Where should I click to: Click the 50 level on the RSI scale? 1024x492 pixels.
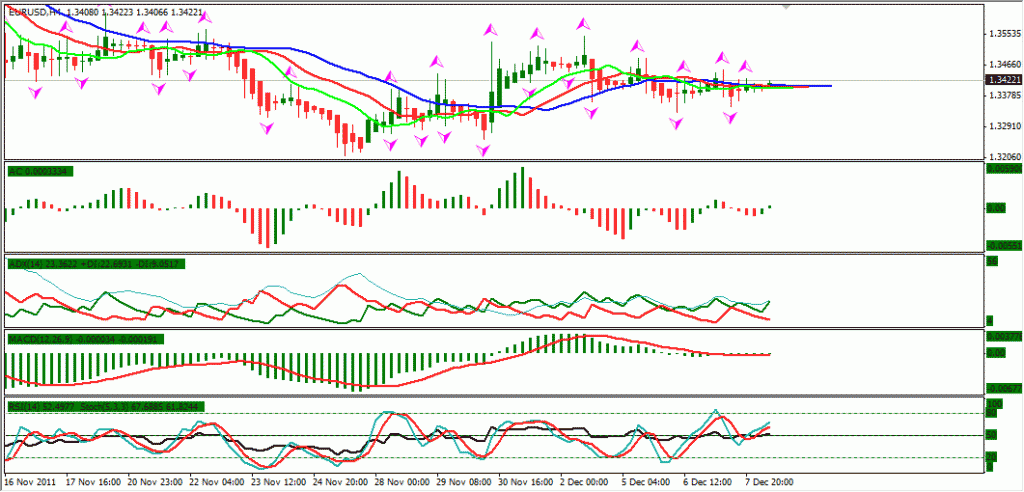click(x=991, y=435)
